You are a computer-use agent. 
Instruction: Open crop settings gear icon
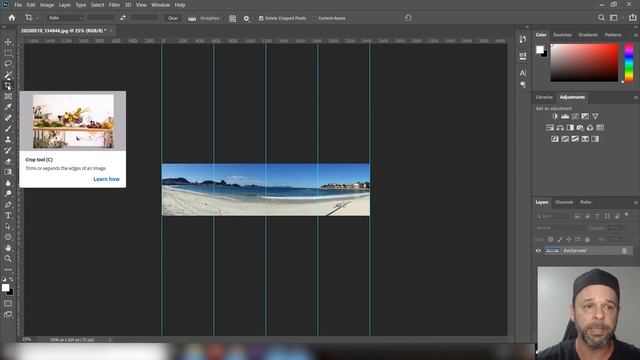[246, 18]
